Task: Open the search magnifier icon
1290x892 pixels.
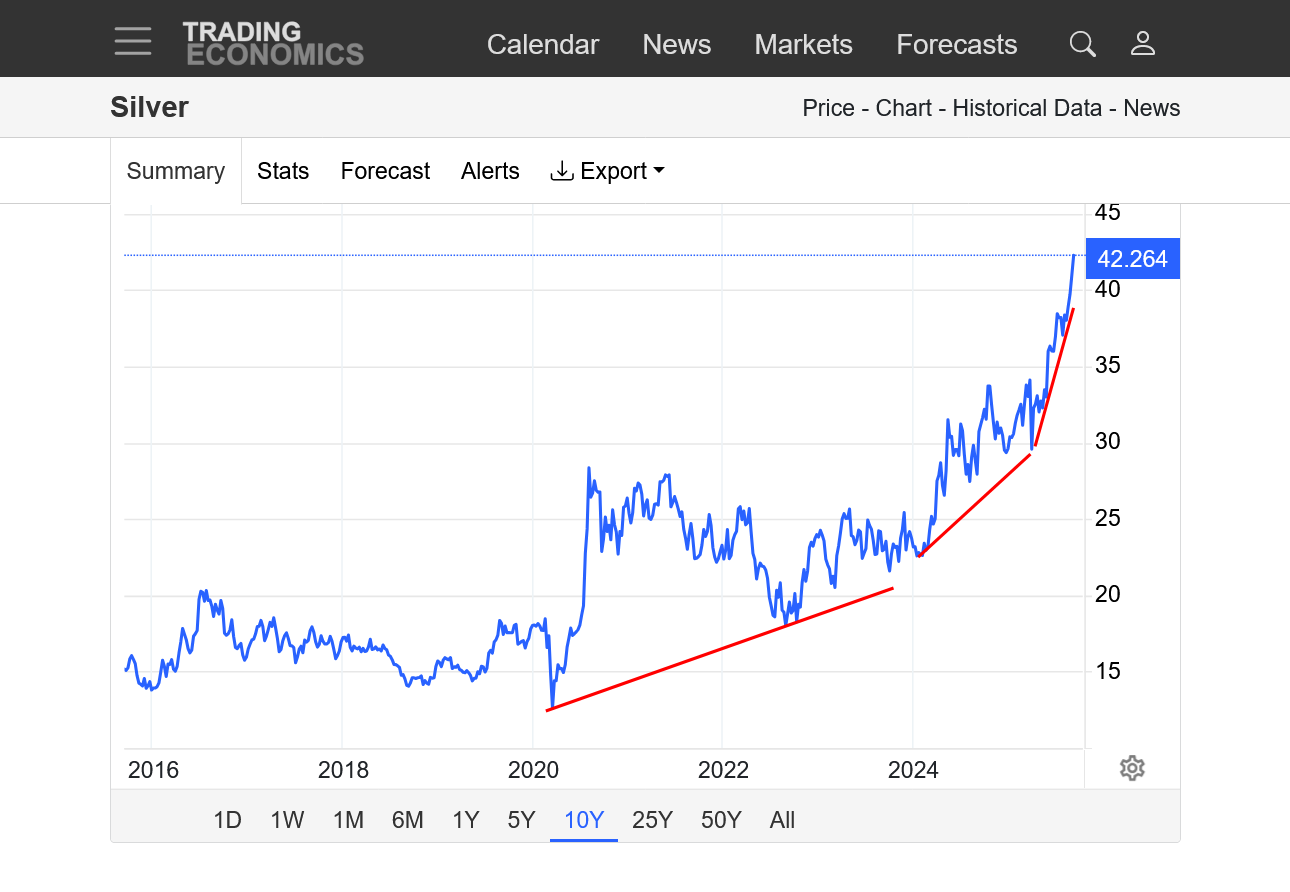Action: [1082, 44]
